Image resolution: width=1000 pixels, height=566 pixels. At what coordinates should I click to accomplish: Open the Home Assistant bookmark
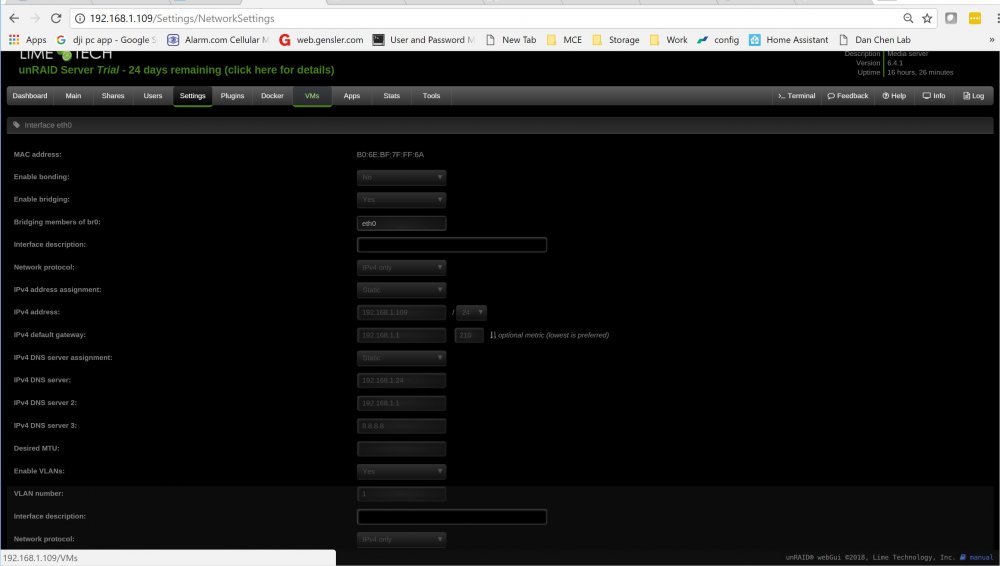[789, 40]
